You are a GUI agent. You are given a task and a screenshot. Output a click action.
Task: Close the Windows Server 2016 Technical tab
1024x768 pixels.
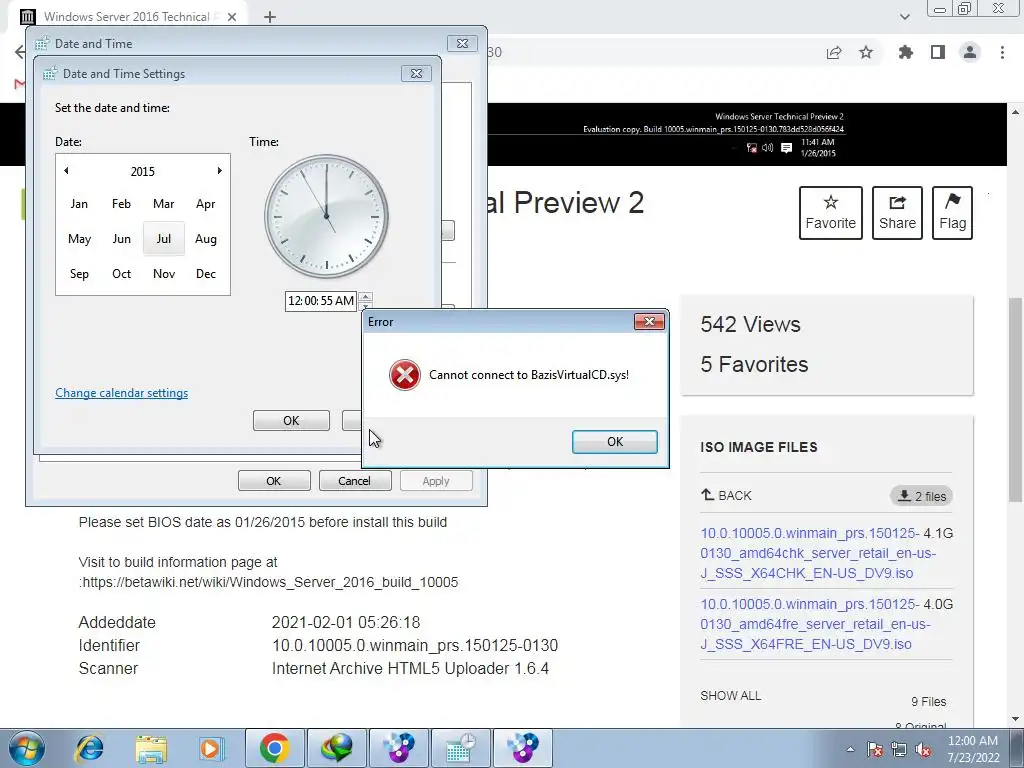232,17
